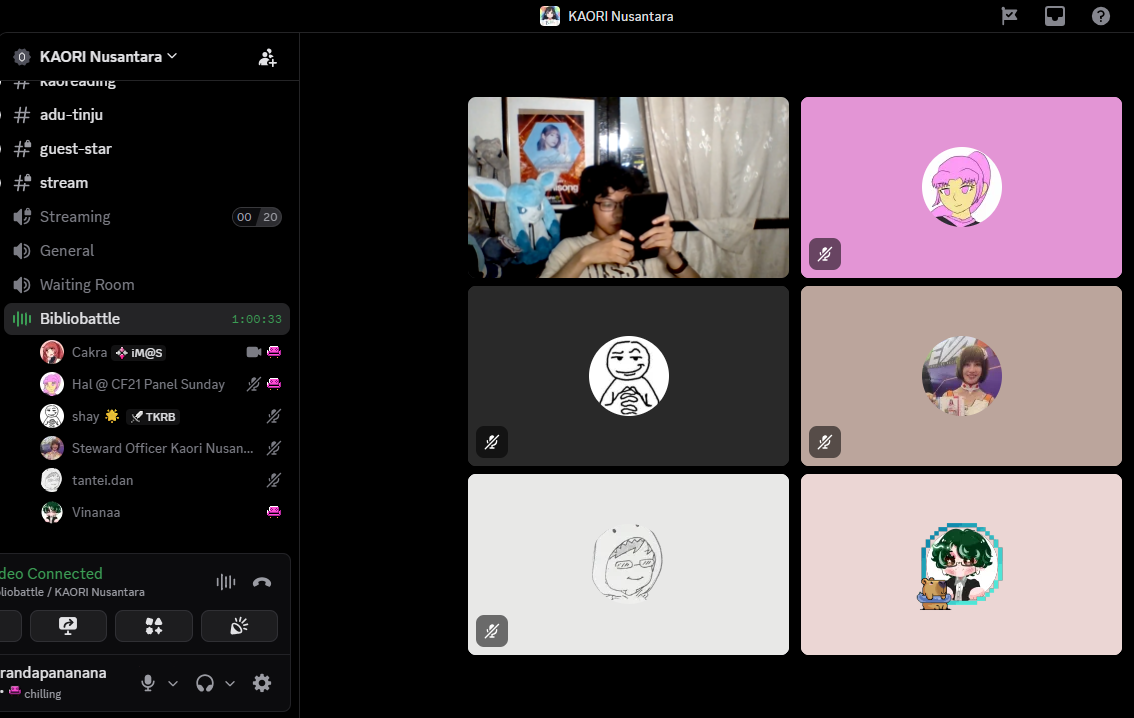Click the Video Connected status text
The height and width of the screenshot is (718, 1134).
(x=52, y=573)
